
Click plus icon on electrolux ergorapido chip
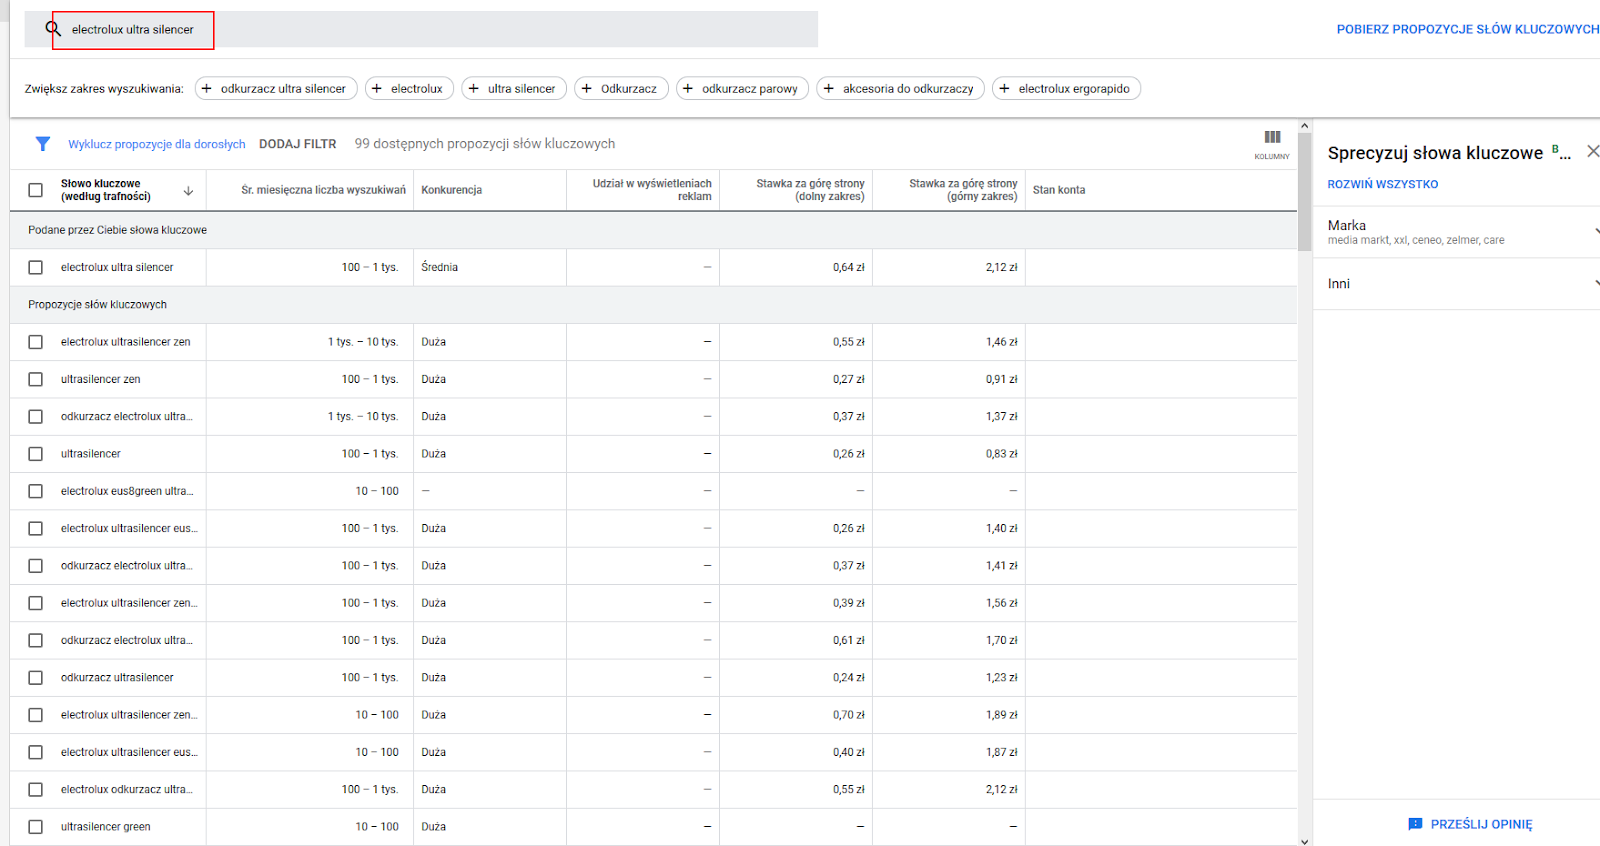click(1005, 88)
